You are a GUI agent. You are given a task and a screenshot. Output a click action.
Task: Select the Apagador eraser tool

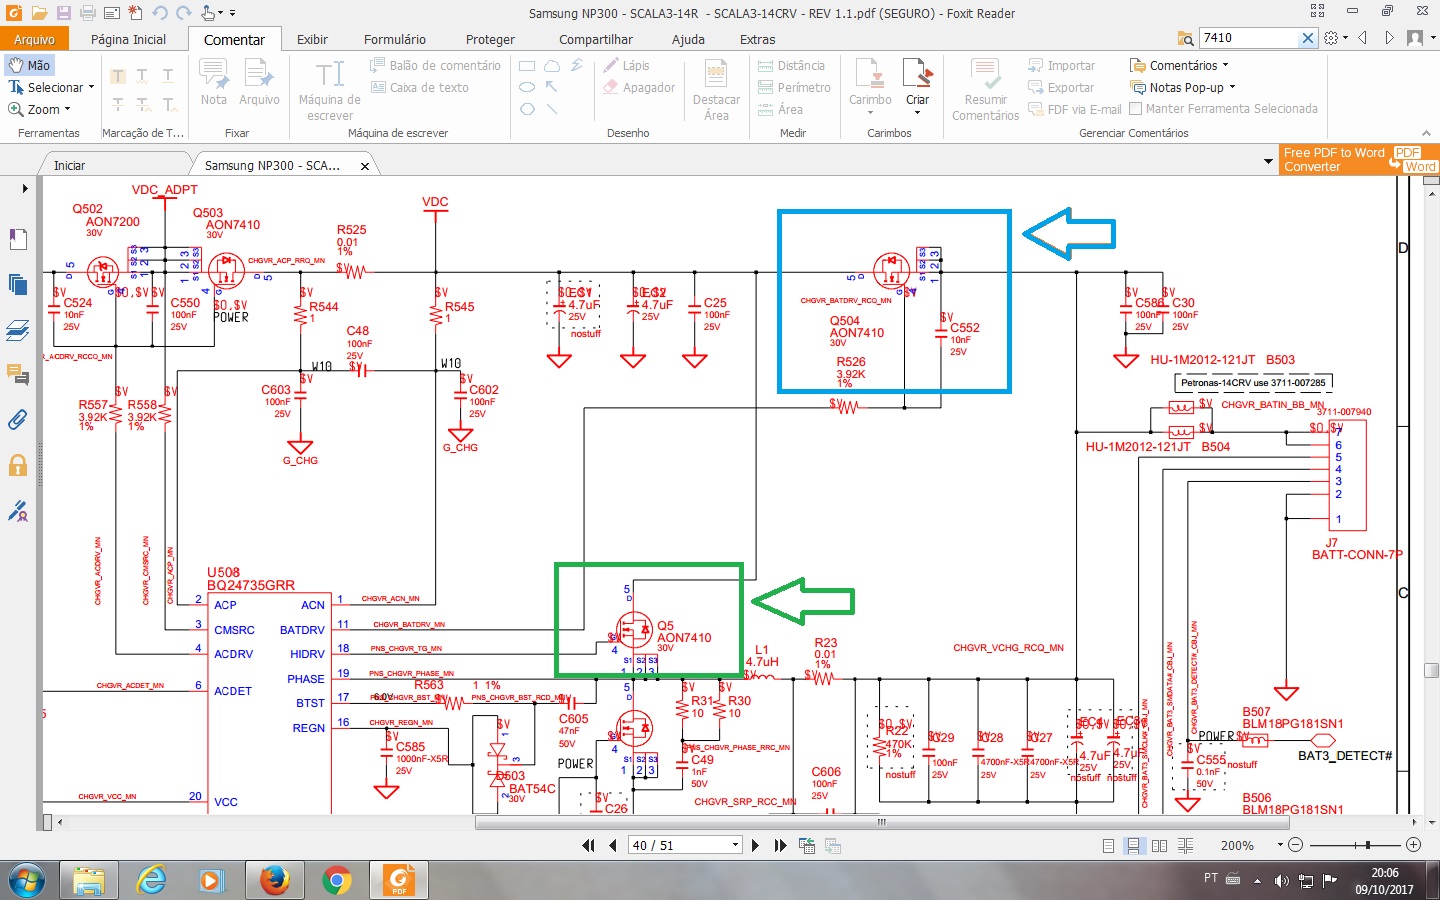click(639, 87)
